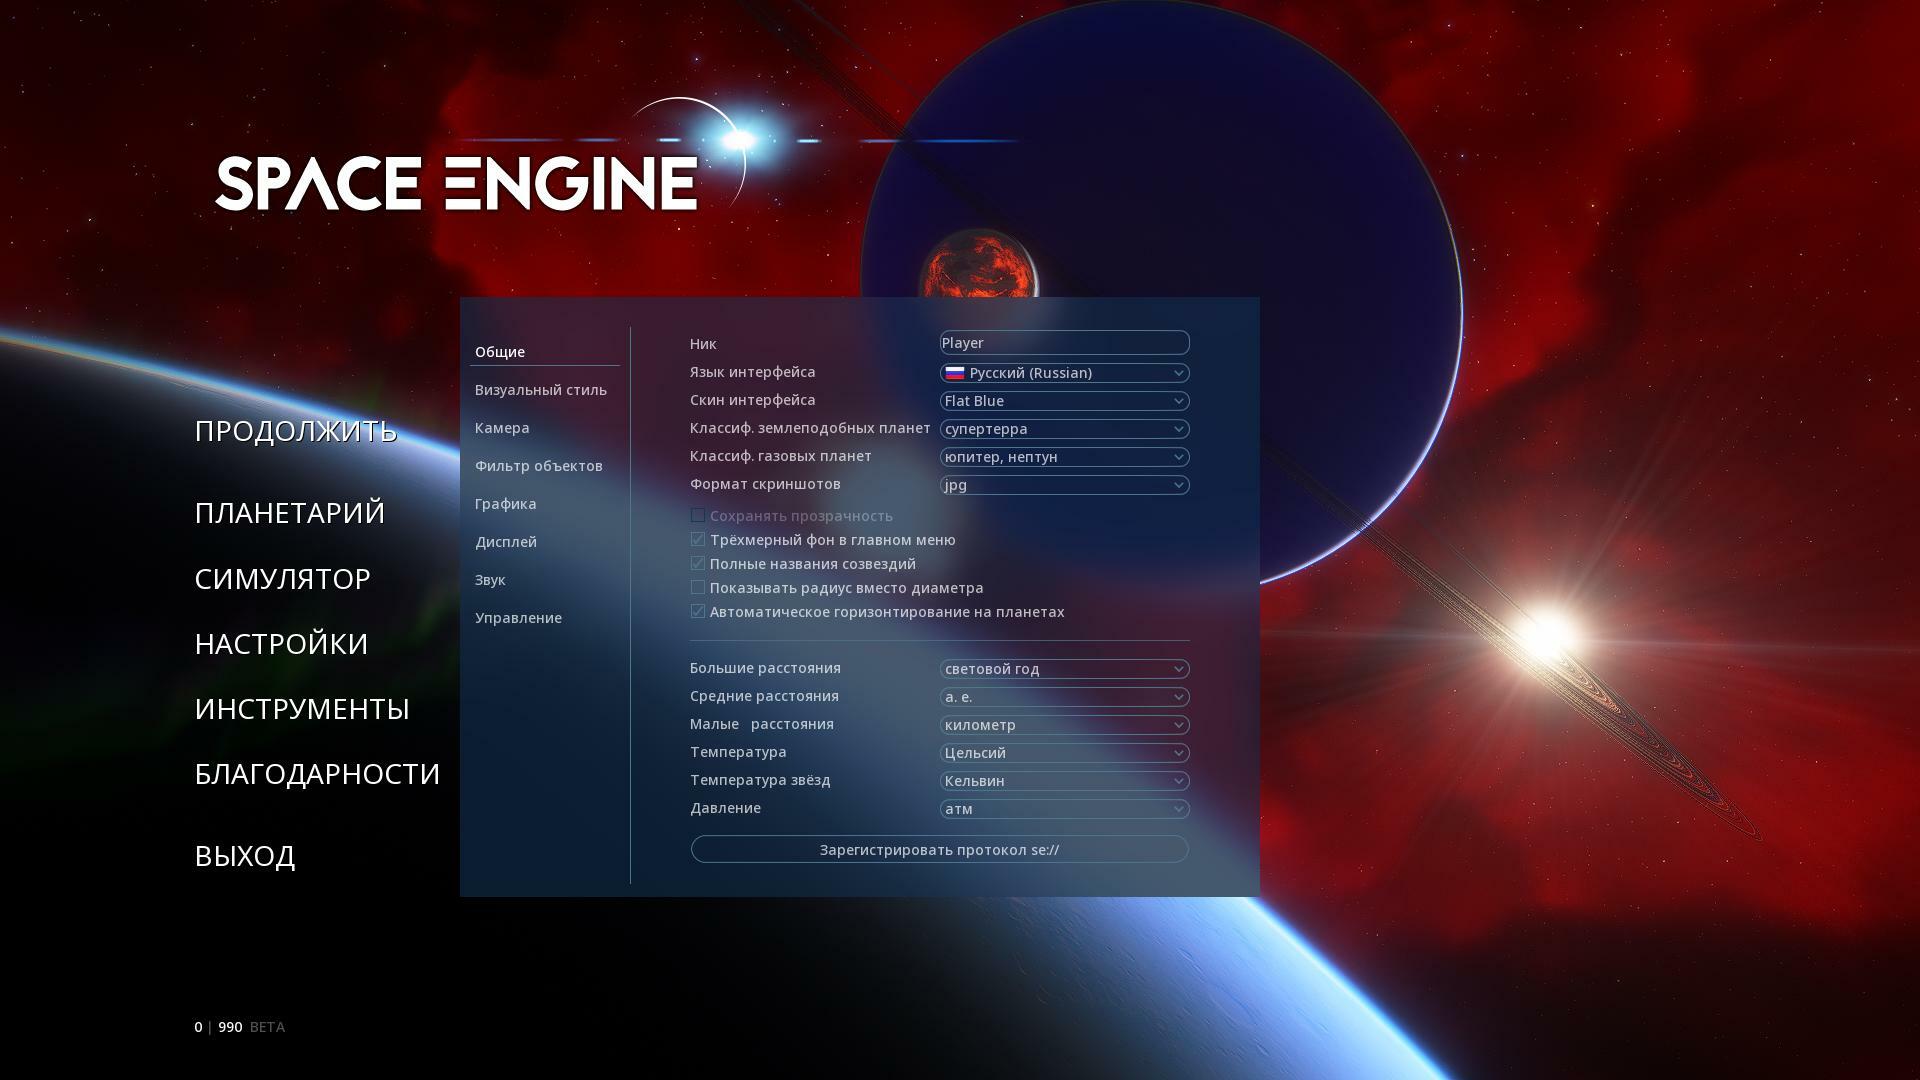Open Давление dropdown (атм)

tap(1064, 809)
